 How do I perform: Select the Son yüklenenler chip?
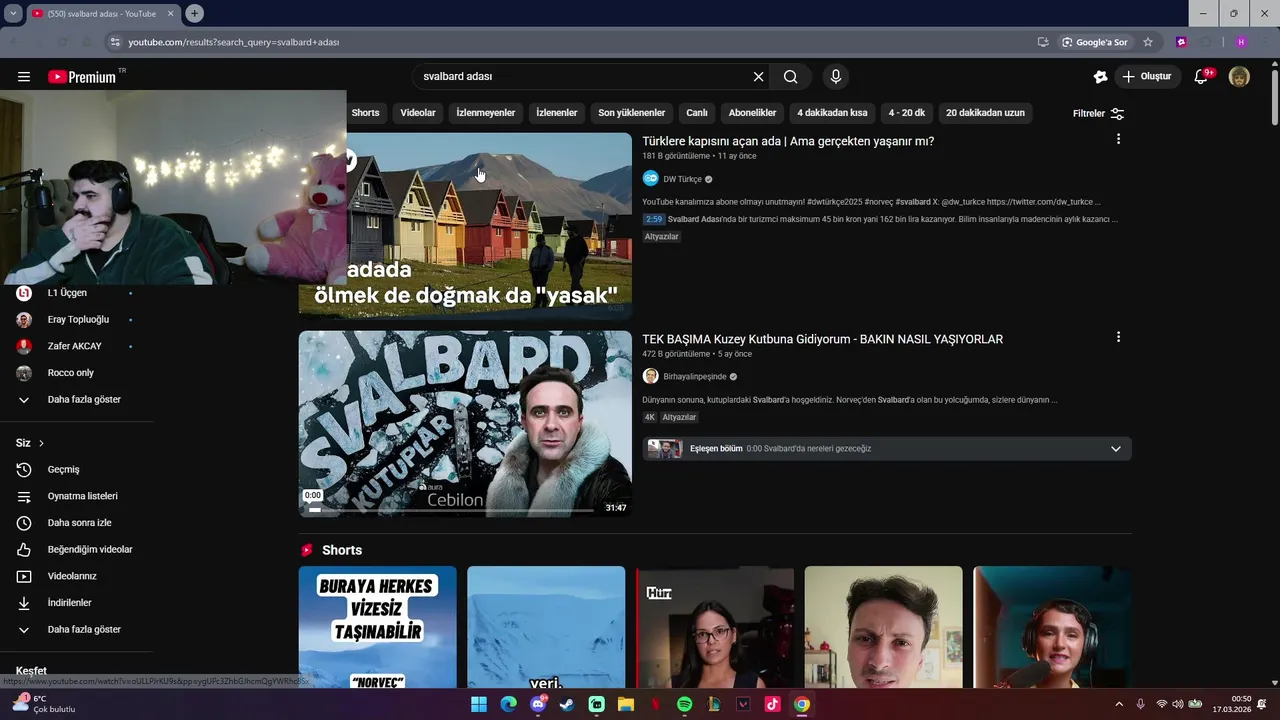[x=632, y=113]
